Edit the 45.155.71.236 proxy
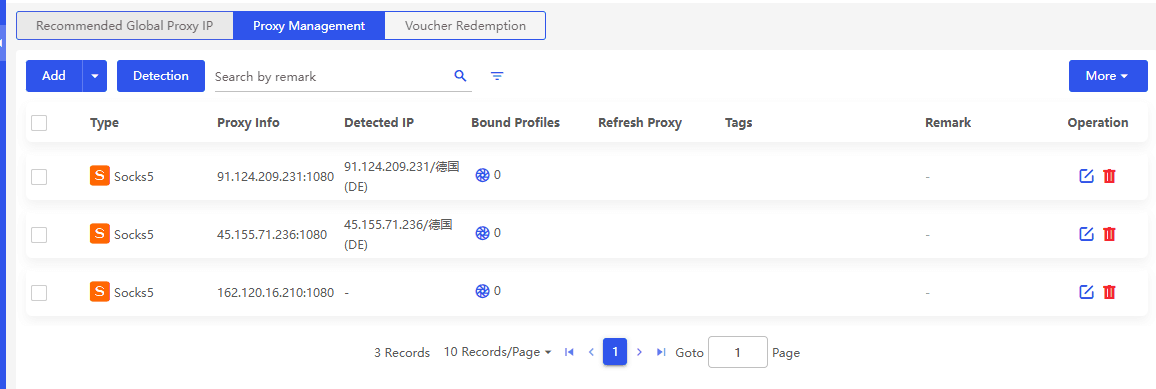1156x389 pixels. click(1086, 234)
